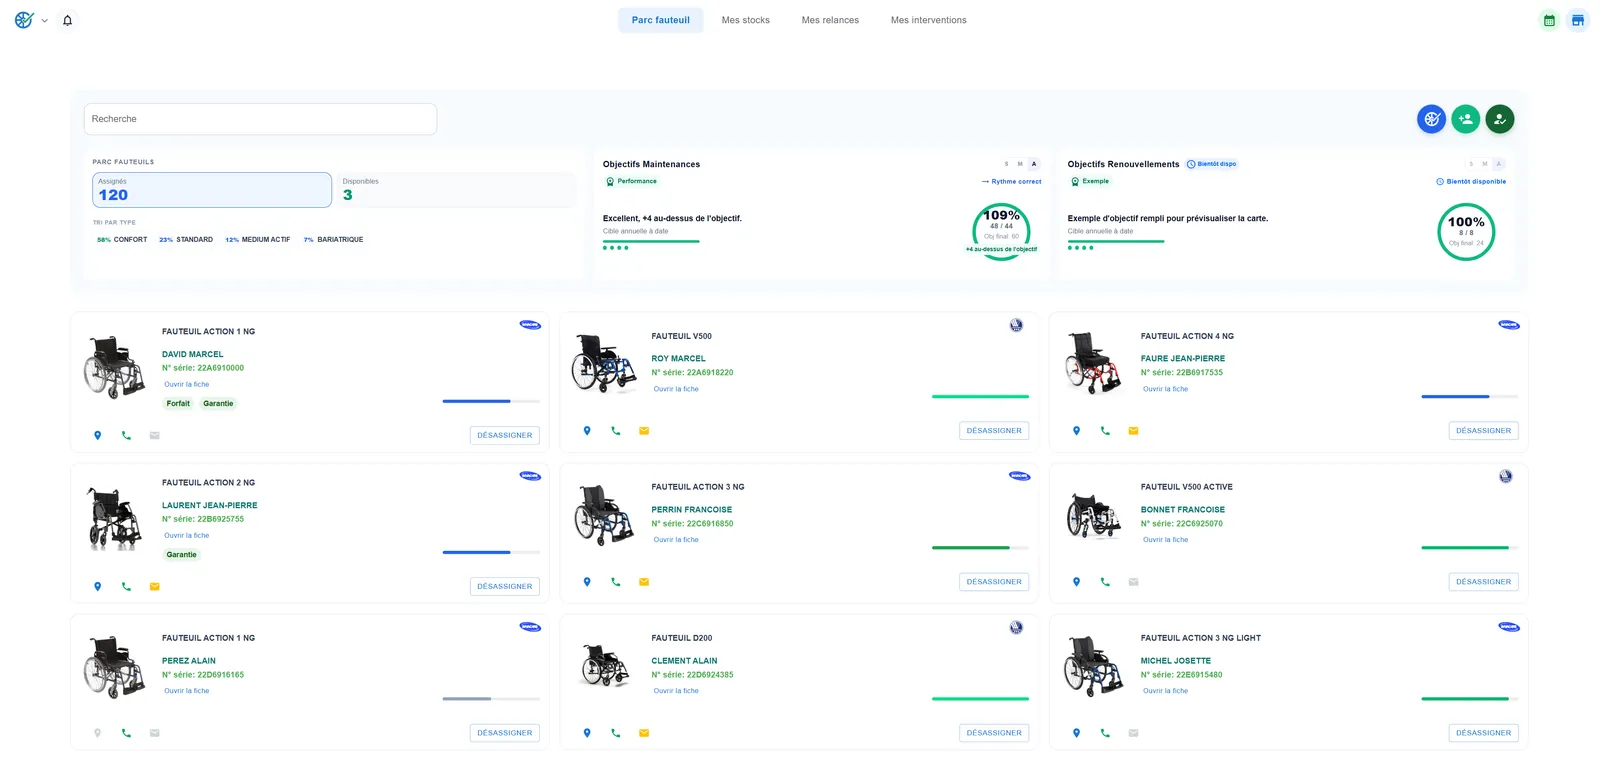
Task: Select period M in Objectifs Maintenances
Action: pyautogui.click(x=1020, y=164)
